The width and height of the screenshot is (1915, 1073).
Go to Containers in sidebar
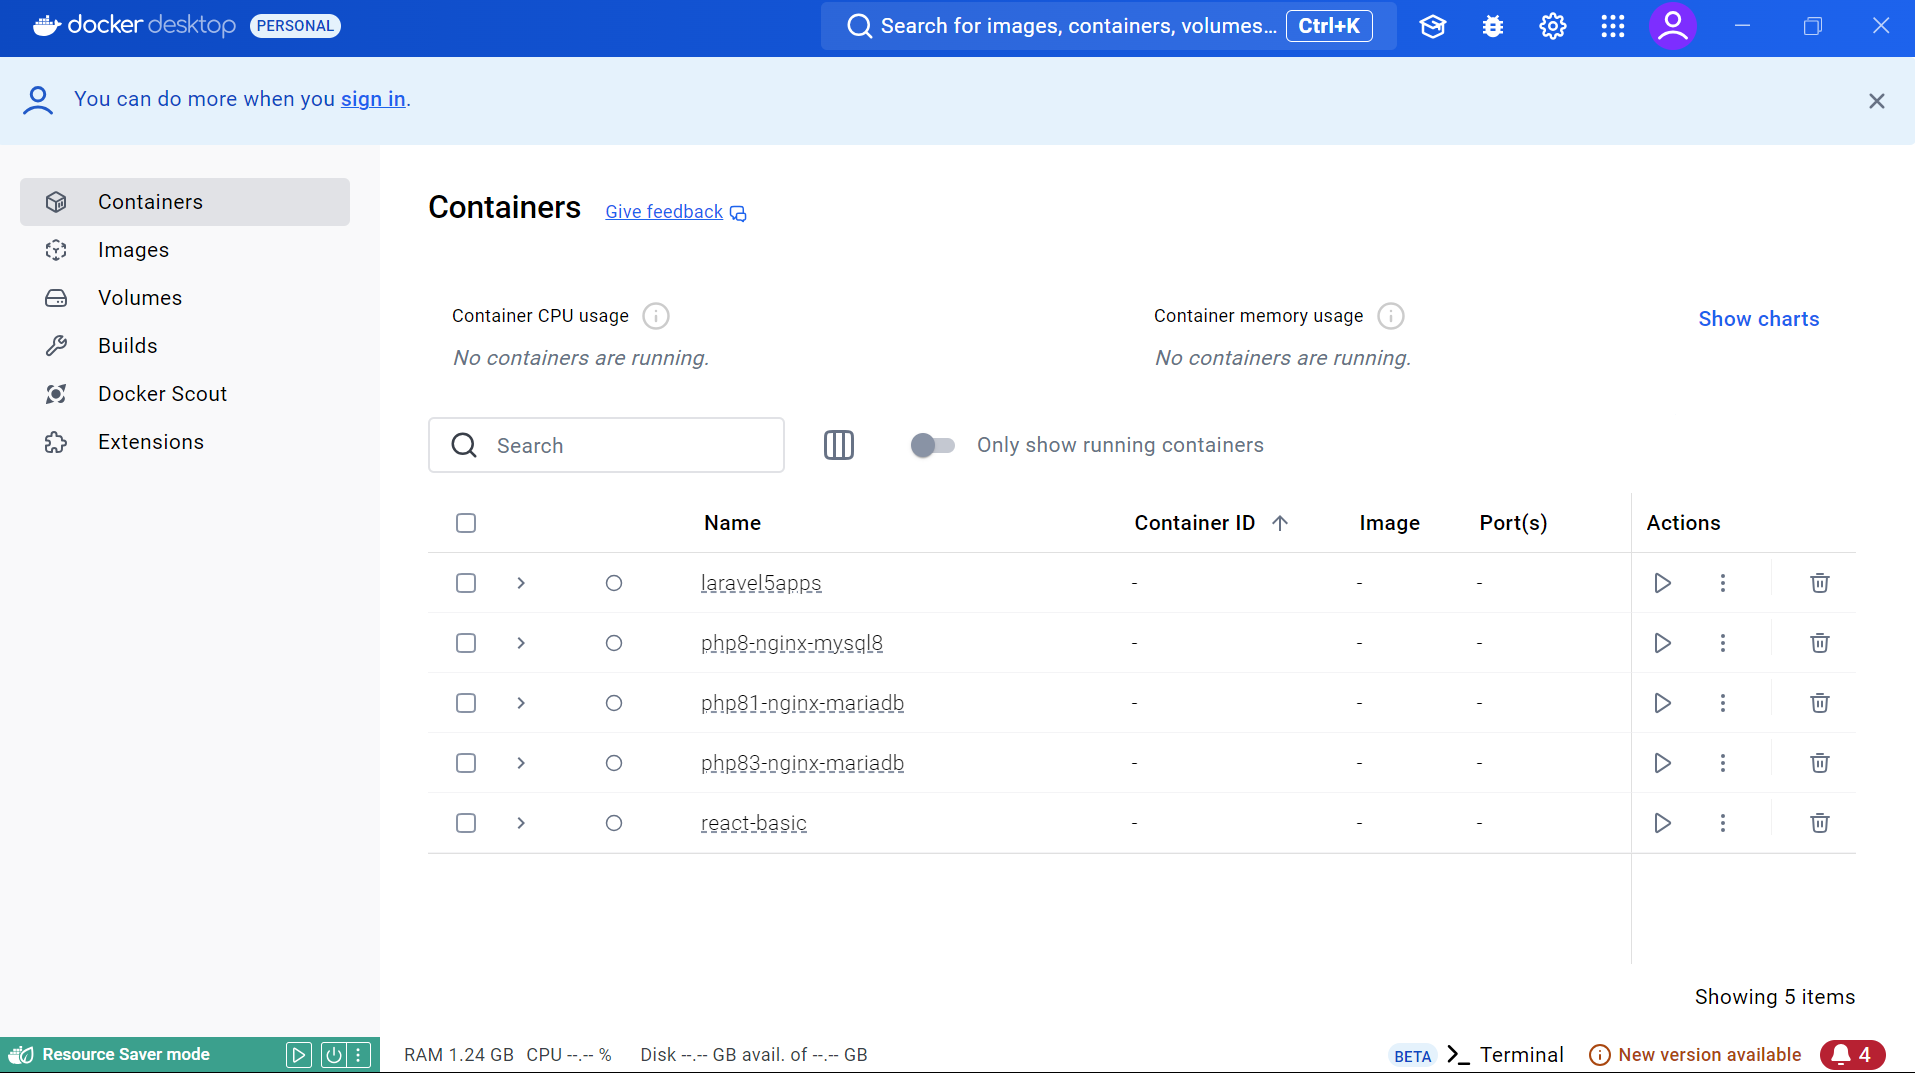pyautogui.click(x=185, y=202)
